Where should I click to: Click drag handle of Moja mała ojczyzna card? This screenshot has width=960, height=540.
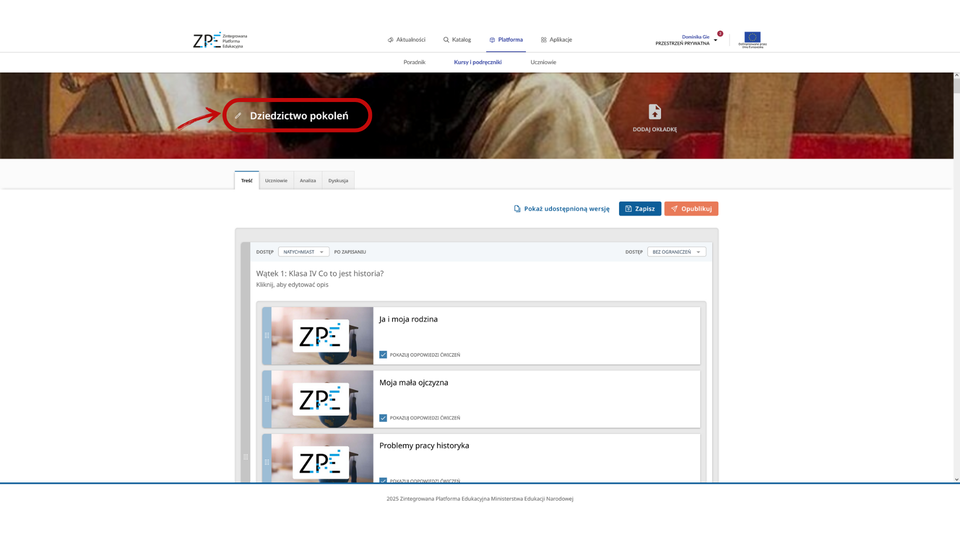(267, 398)
